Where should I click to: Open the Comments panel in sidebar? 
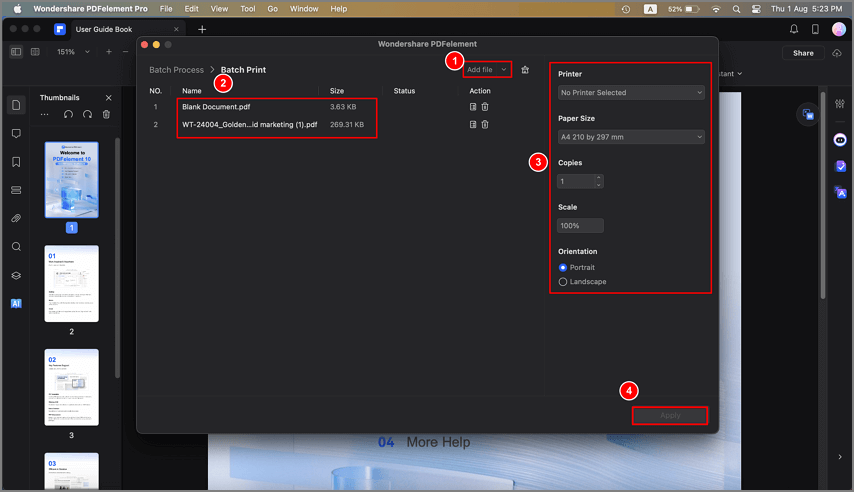pos(16,133)
